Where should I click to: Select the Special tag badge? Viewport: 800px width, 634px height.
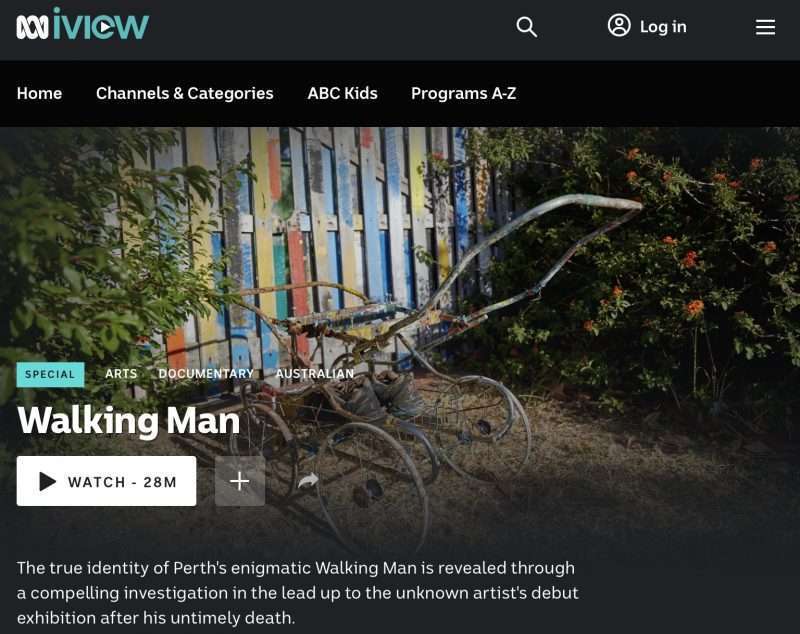pos(51,374)
